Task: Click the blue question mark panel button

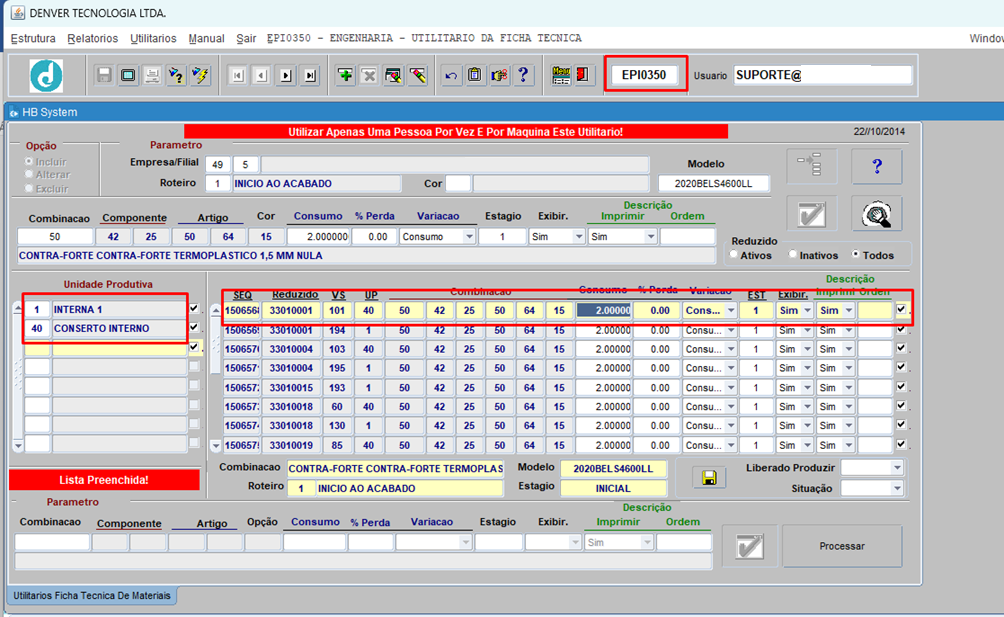Action: click(x=877, y=166)
